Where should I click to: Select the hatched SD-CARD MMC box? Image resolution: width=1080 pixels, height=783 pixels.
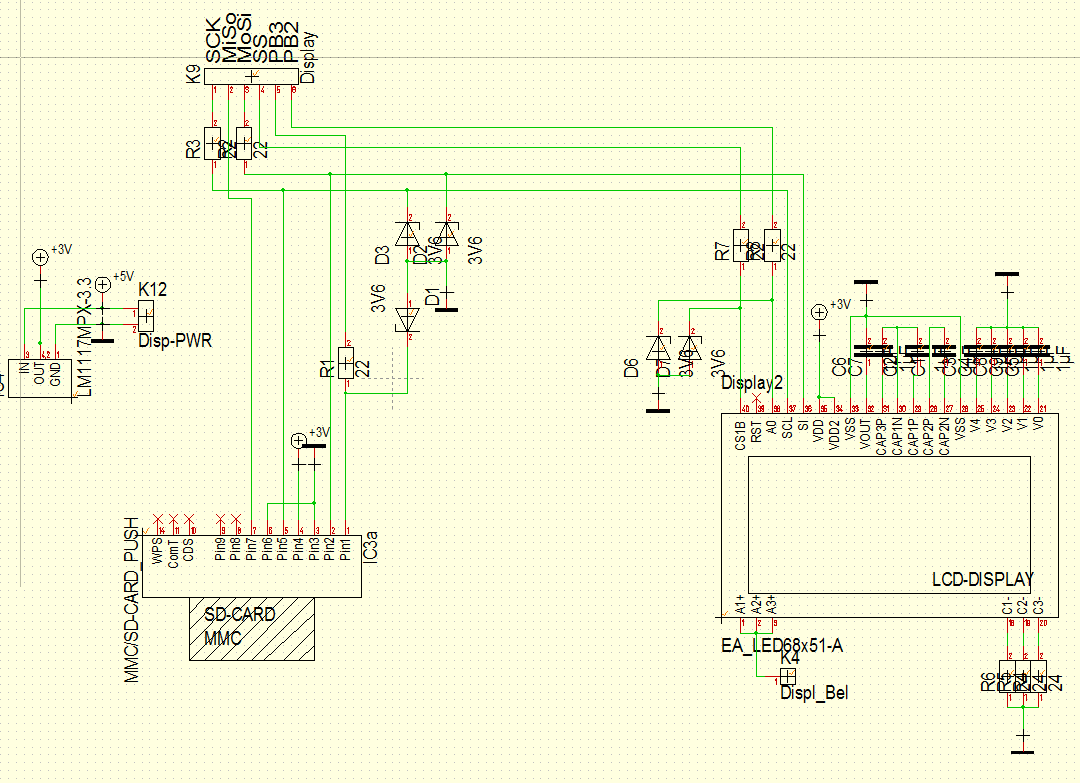point(252,629)
